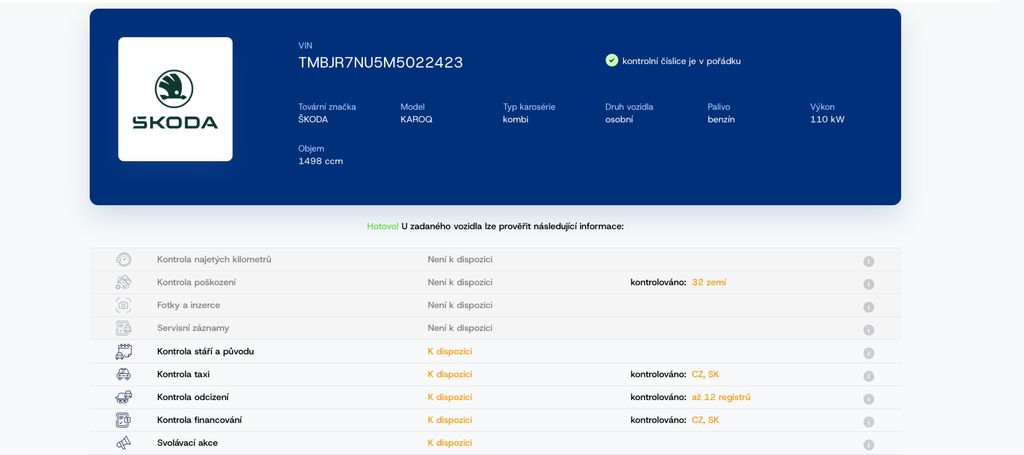1024x455 pixels.
Task: Open info icon for Fotky a inzerce row
Action: (x=869, y=307)
